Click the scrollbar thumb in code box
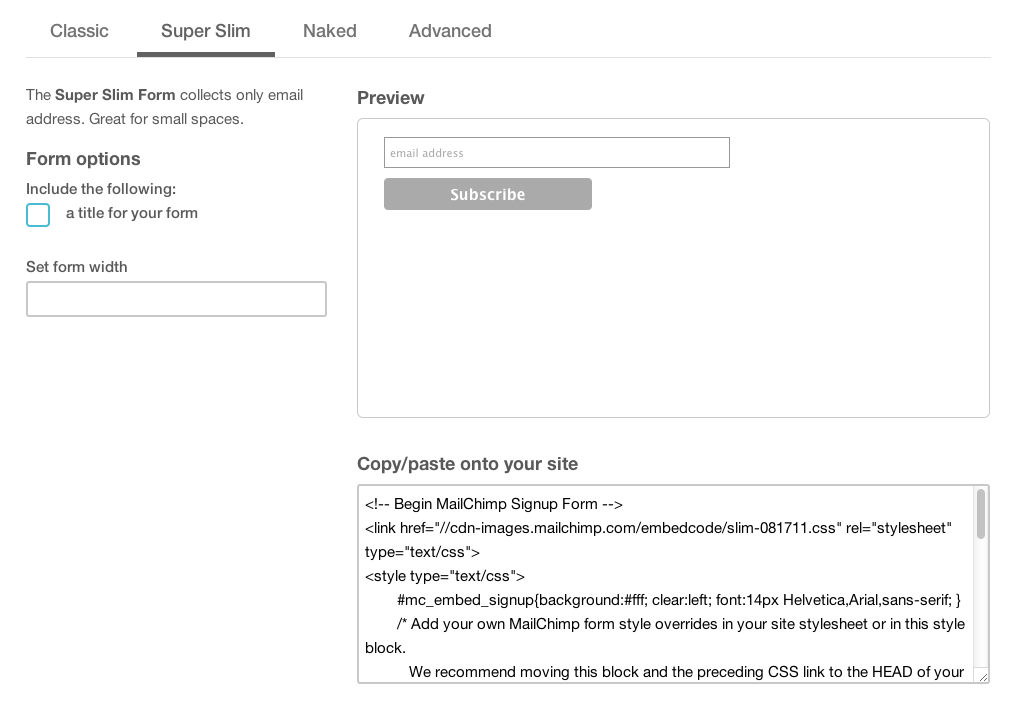The width and height of the screenshot is (1014, 713). (x=981, y=514)
